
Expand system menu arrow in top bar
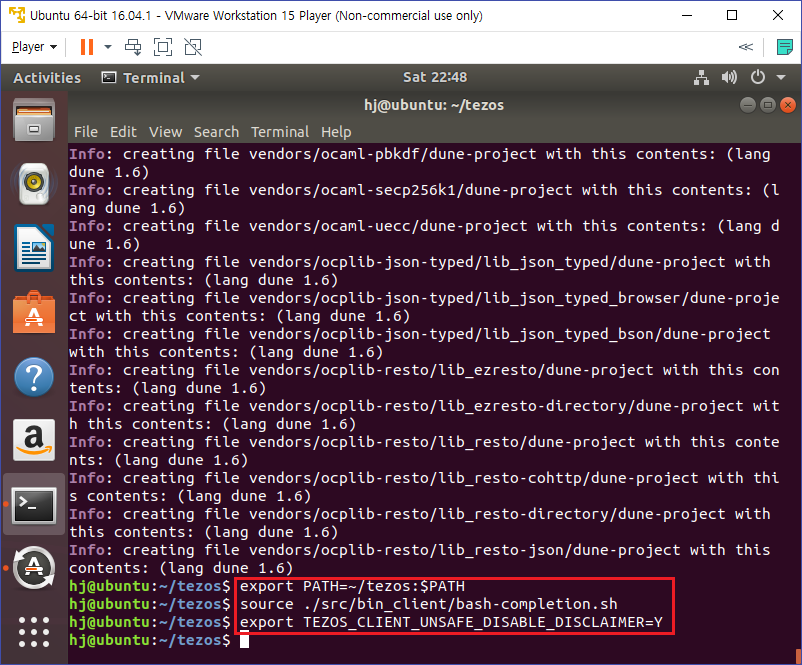tap(781, 78)
